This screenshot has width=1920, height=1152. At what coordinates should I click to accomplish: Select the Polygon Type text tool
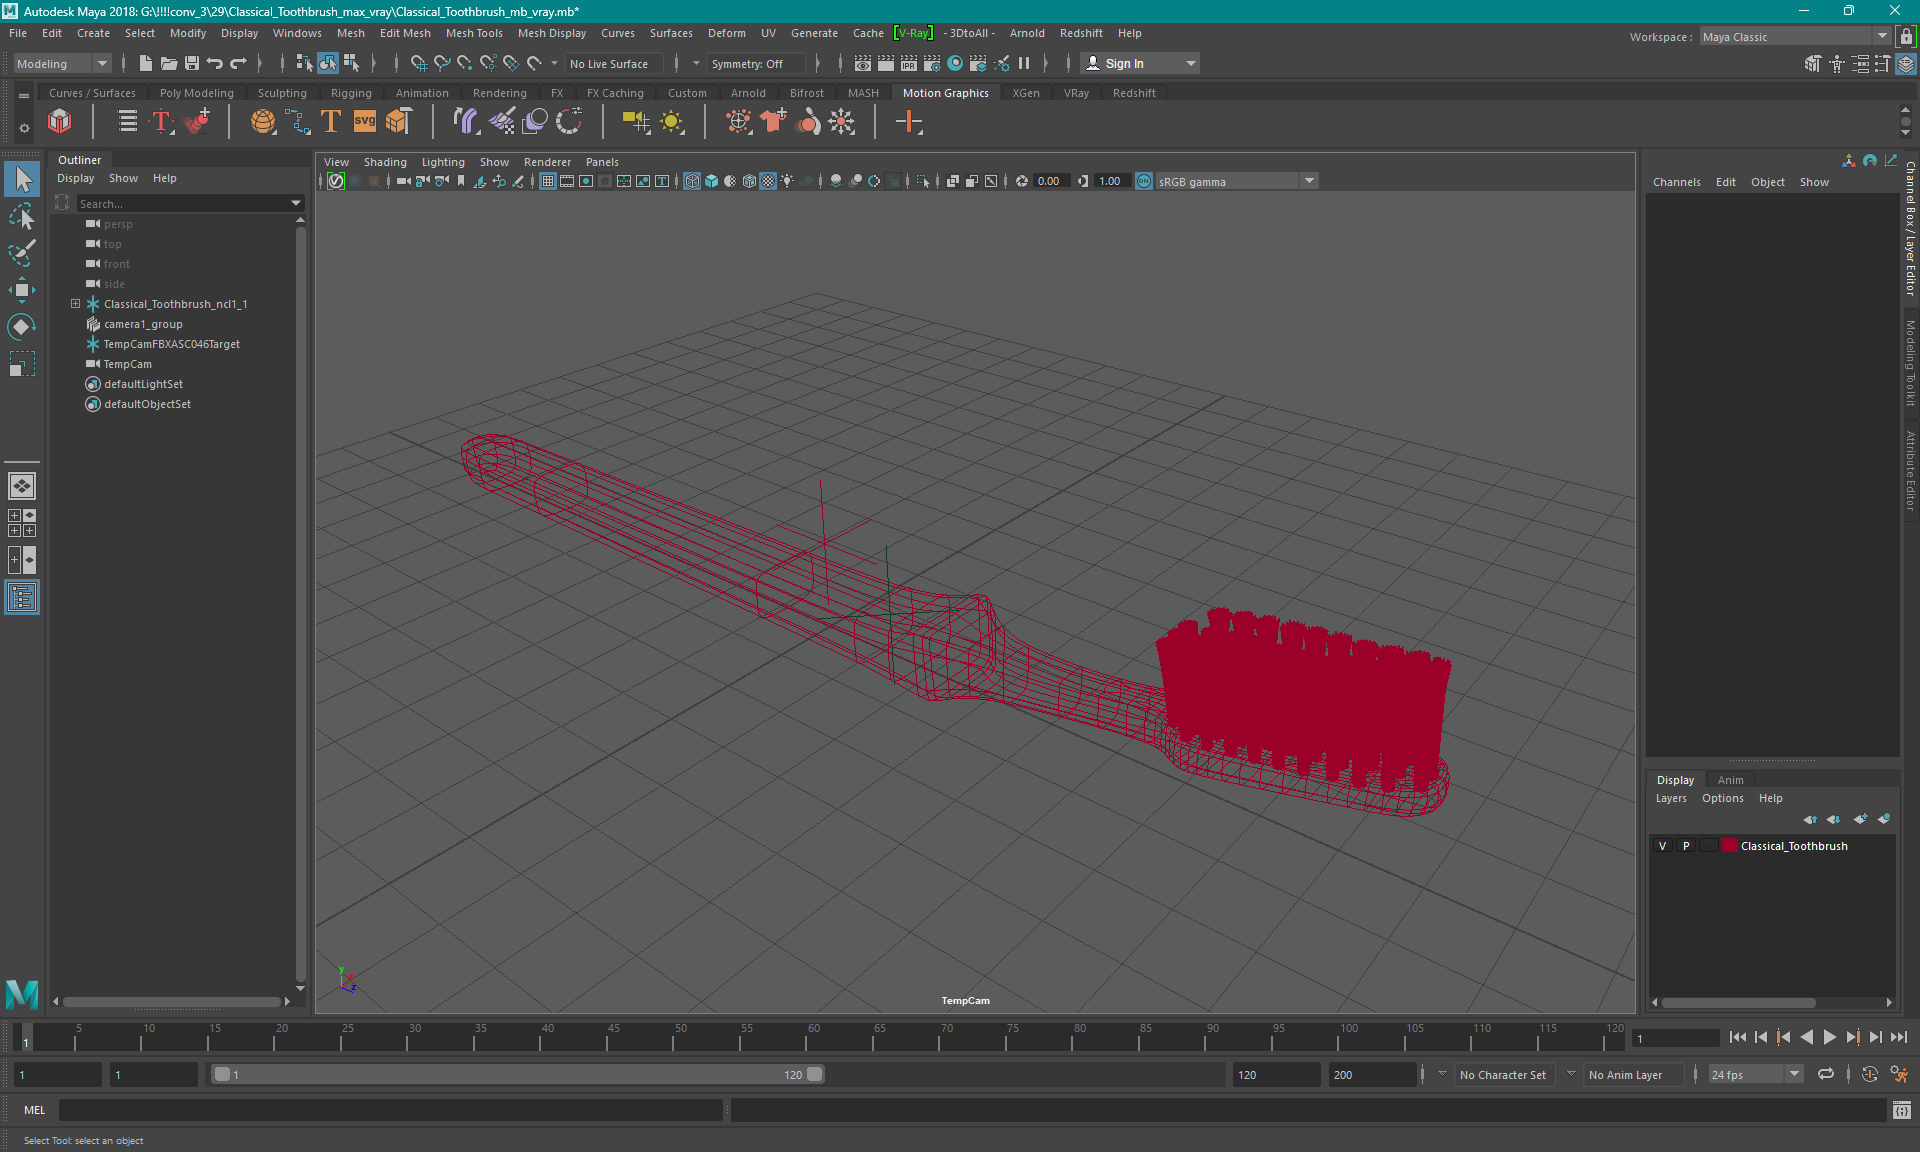coord(331,122)
